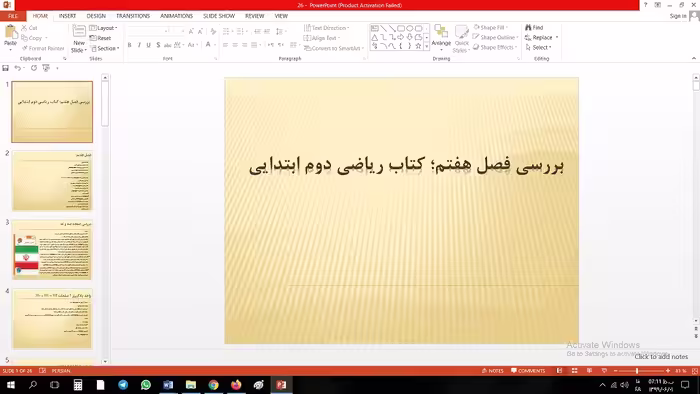Toggle Italic formatting

click(139, 45)
